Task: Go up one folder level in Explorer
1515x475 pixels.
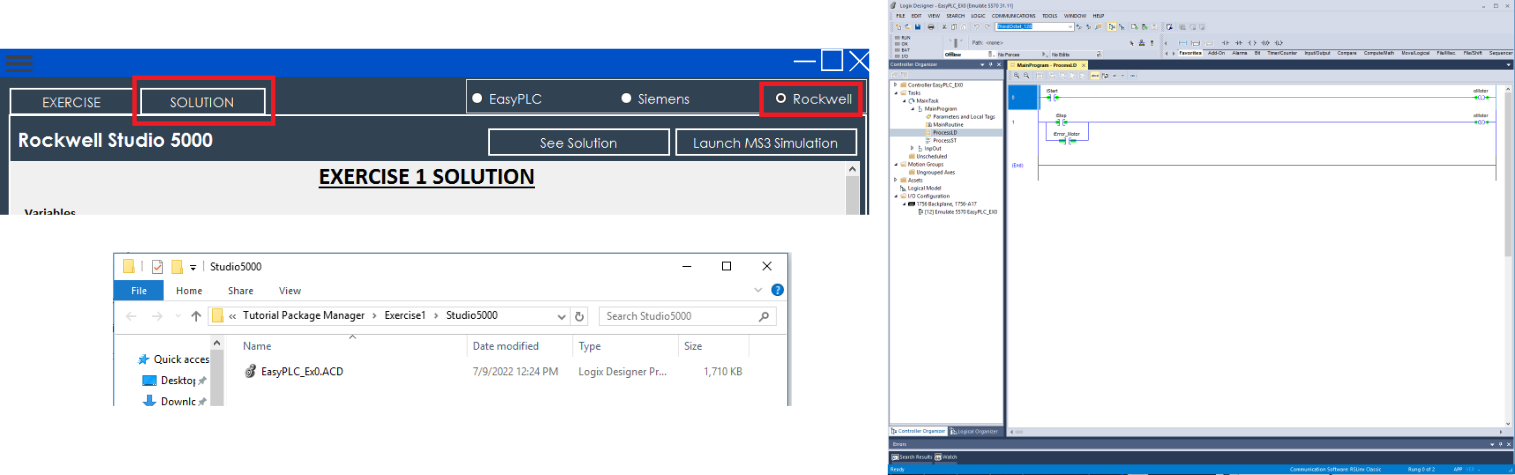Action: (x=196, y=316)
